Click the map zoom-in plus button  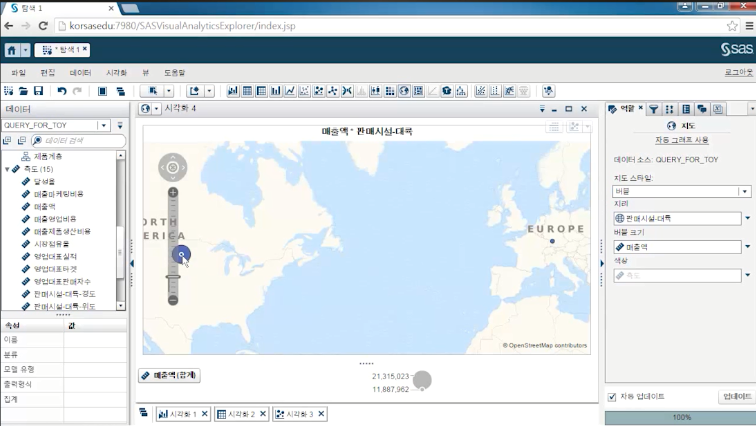click(173, 192)
